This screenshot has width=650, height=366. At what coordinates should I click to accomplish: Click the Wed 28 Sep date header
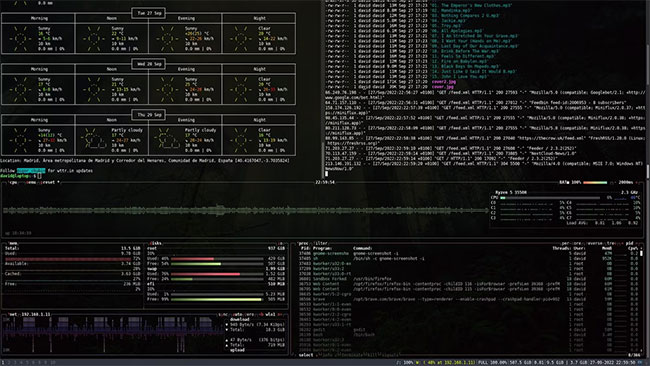click(x=148, y=64)
